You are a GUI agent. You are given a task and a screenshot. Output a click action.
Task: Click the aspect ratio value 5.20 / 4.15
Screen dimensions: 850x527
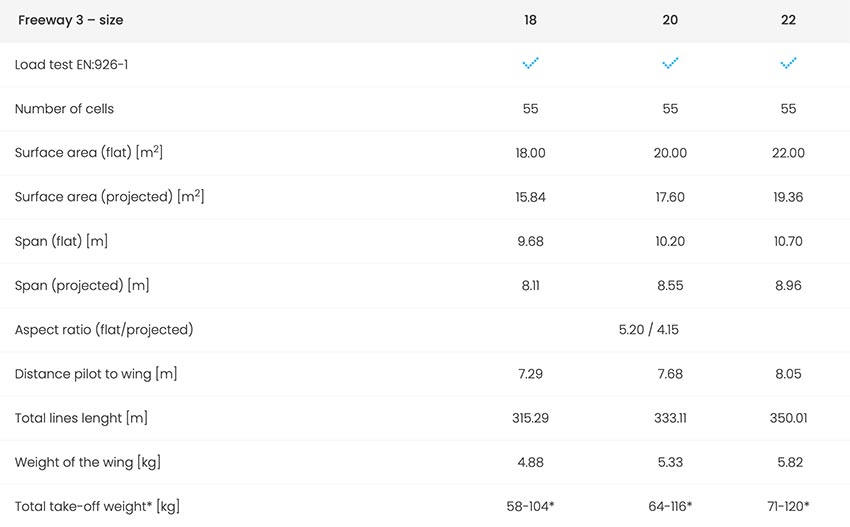tap(649, 330)
